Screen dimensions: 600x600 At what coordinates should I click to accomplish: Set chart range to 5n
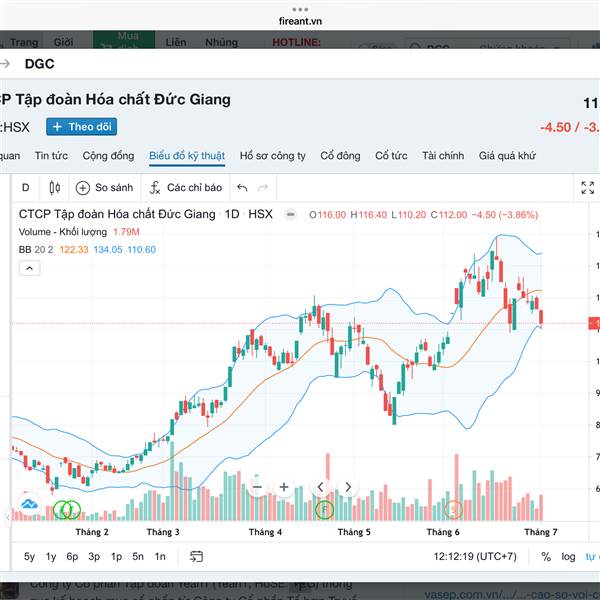tap(138, 556)
